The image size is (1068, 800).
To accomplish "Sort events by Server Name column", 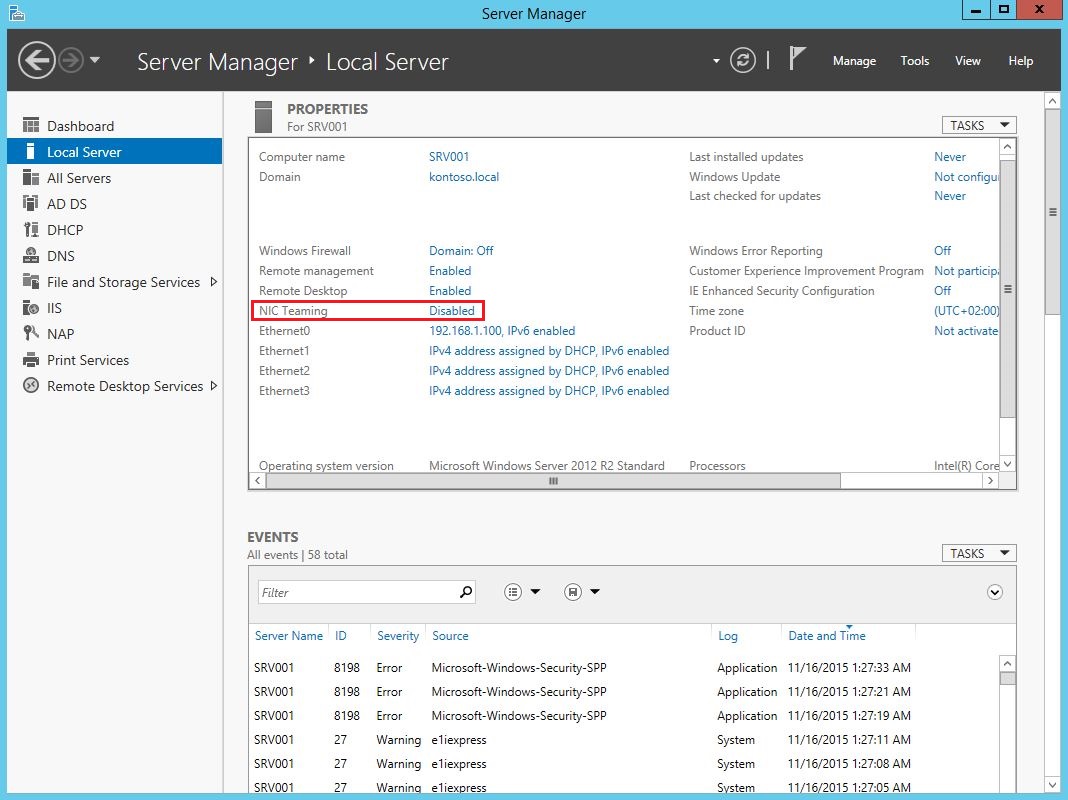I will tap(289, 635).
